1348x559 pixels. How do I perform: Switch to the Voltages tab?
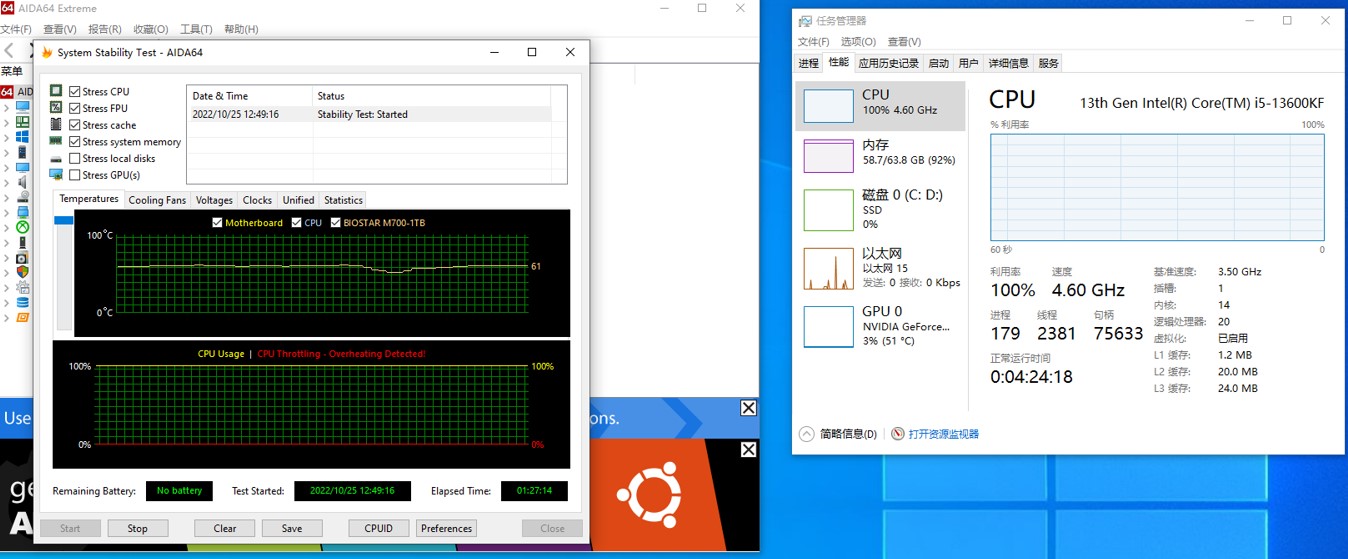click(214, 200)
